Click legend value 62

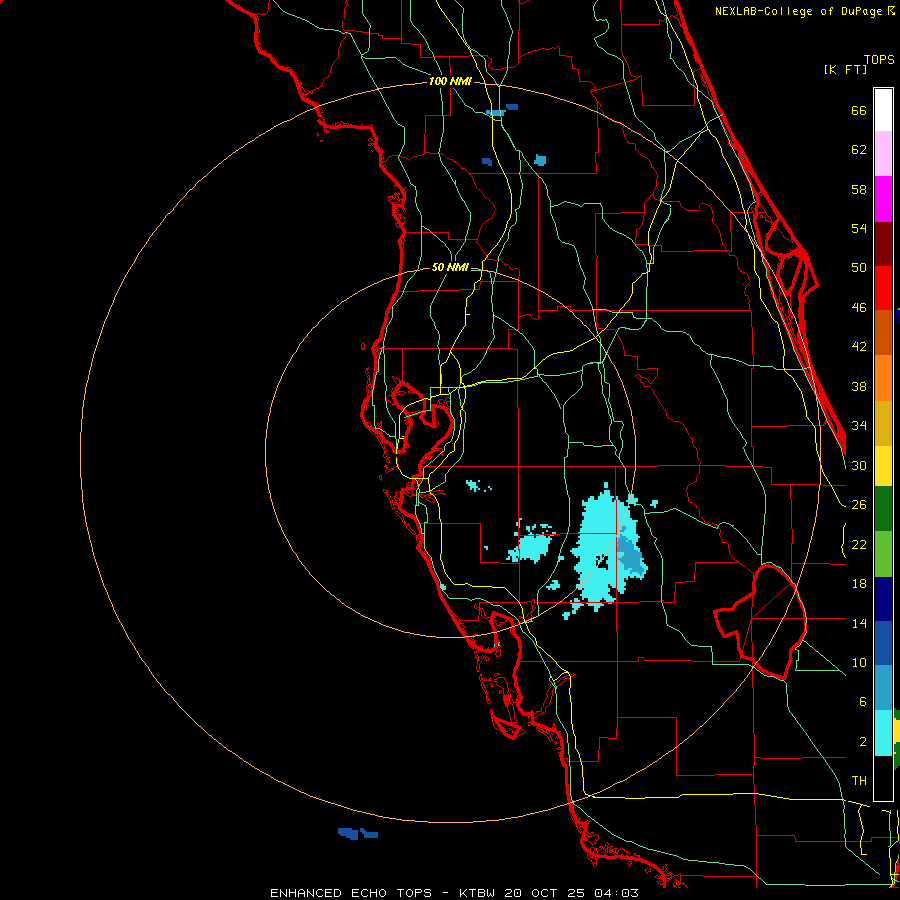pos(859,150)
